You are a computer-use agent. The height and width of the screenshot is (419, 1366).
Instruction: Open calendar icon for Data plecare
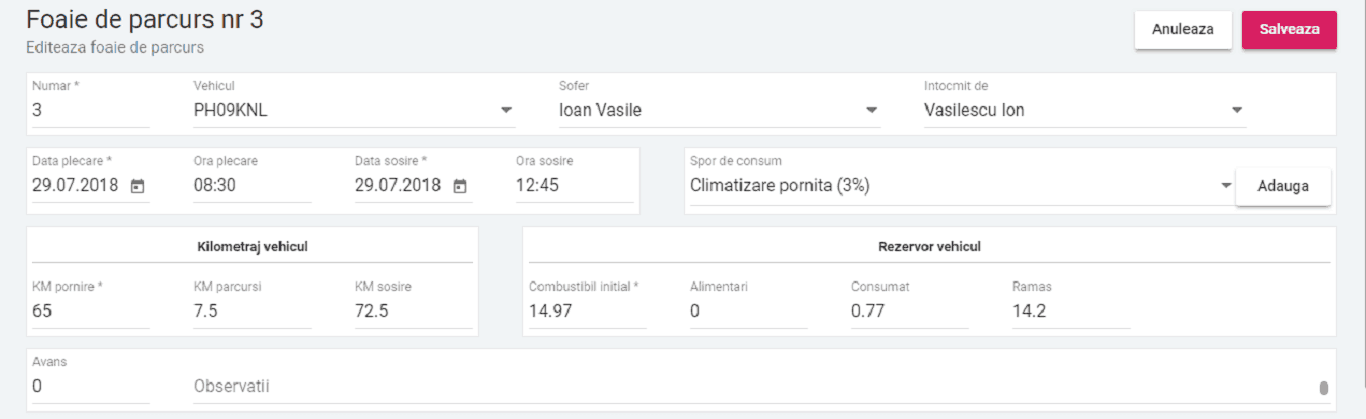[x=138, y=186]
